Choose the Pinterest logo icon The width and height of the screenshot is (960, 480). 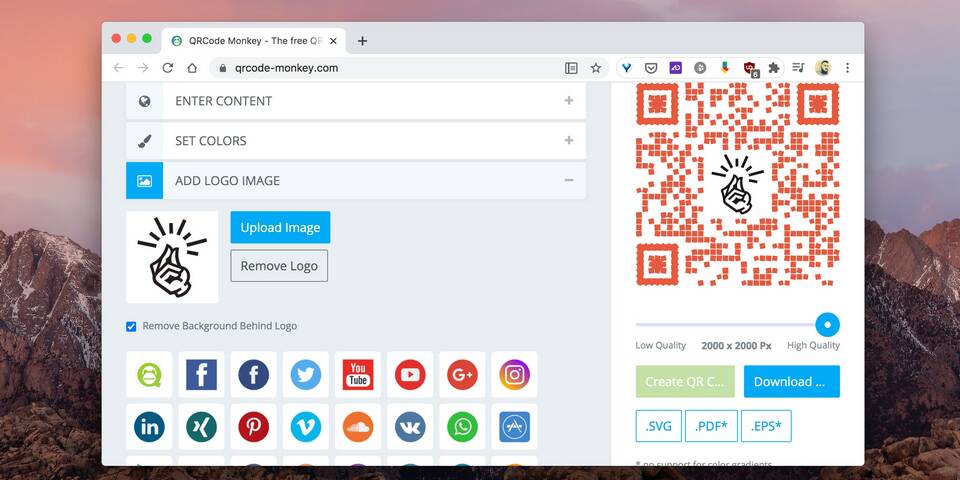254,427
